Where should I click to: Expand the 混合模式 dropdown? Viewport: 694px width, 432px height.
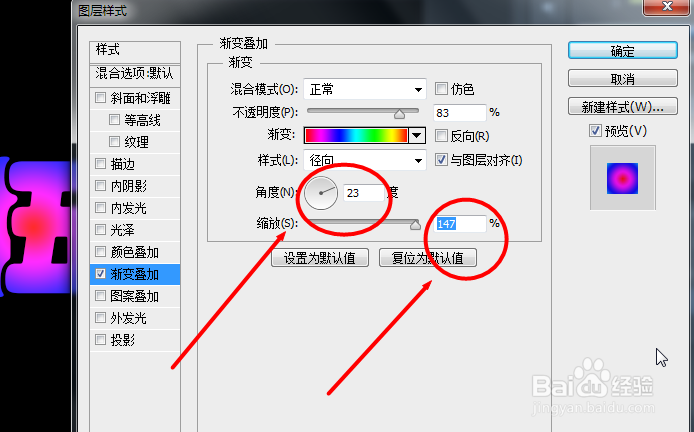(365, 89)
